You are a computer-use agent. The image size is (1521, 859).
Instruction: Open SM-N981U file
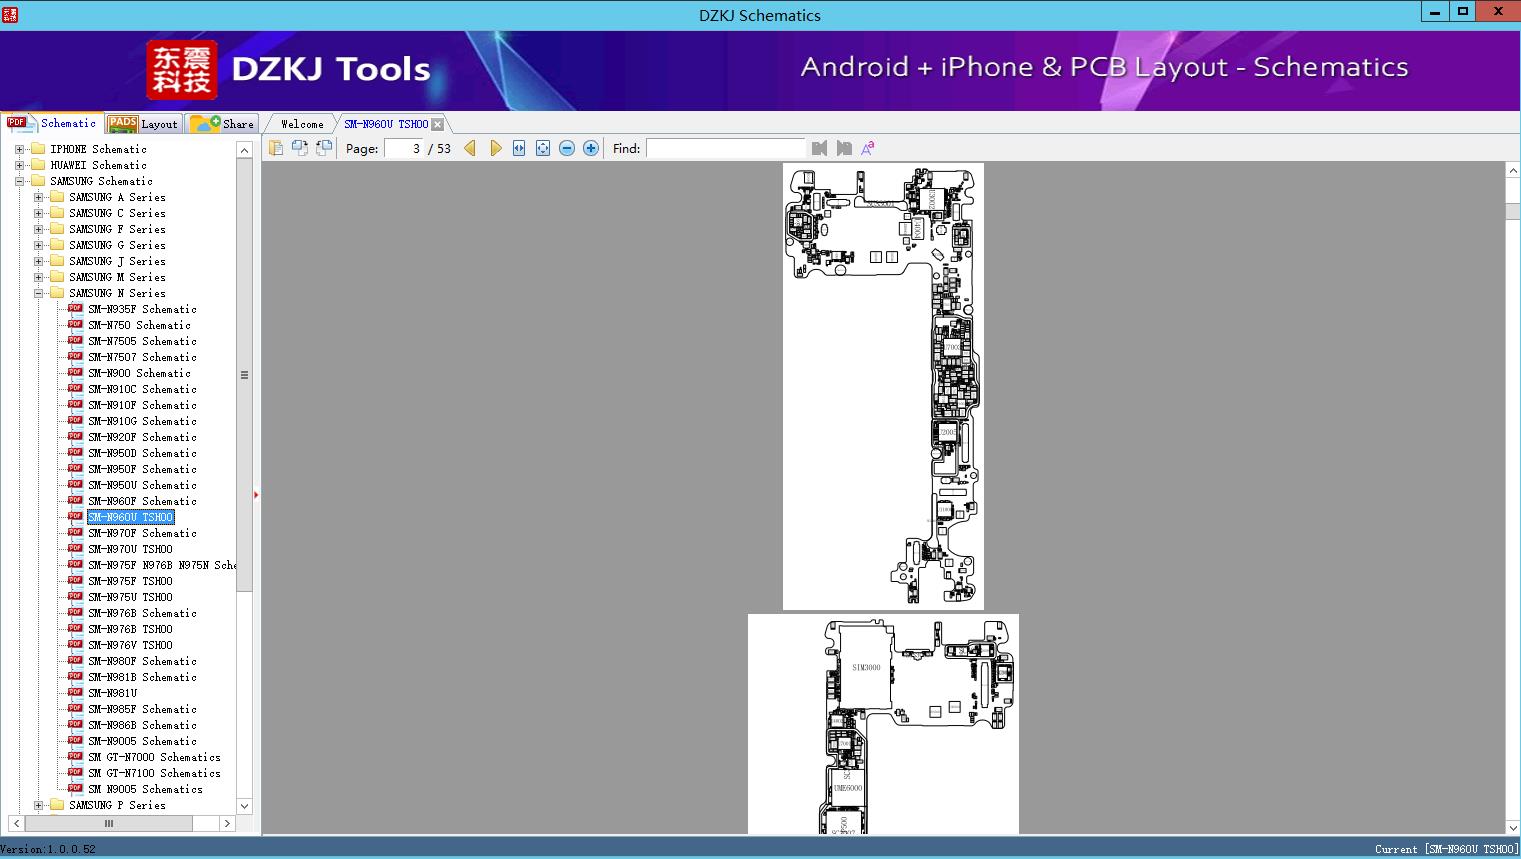(112, 693)
